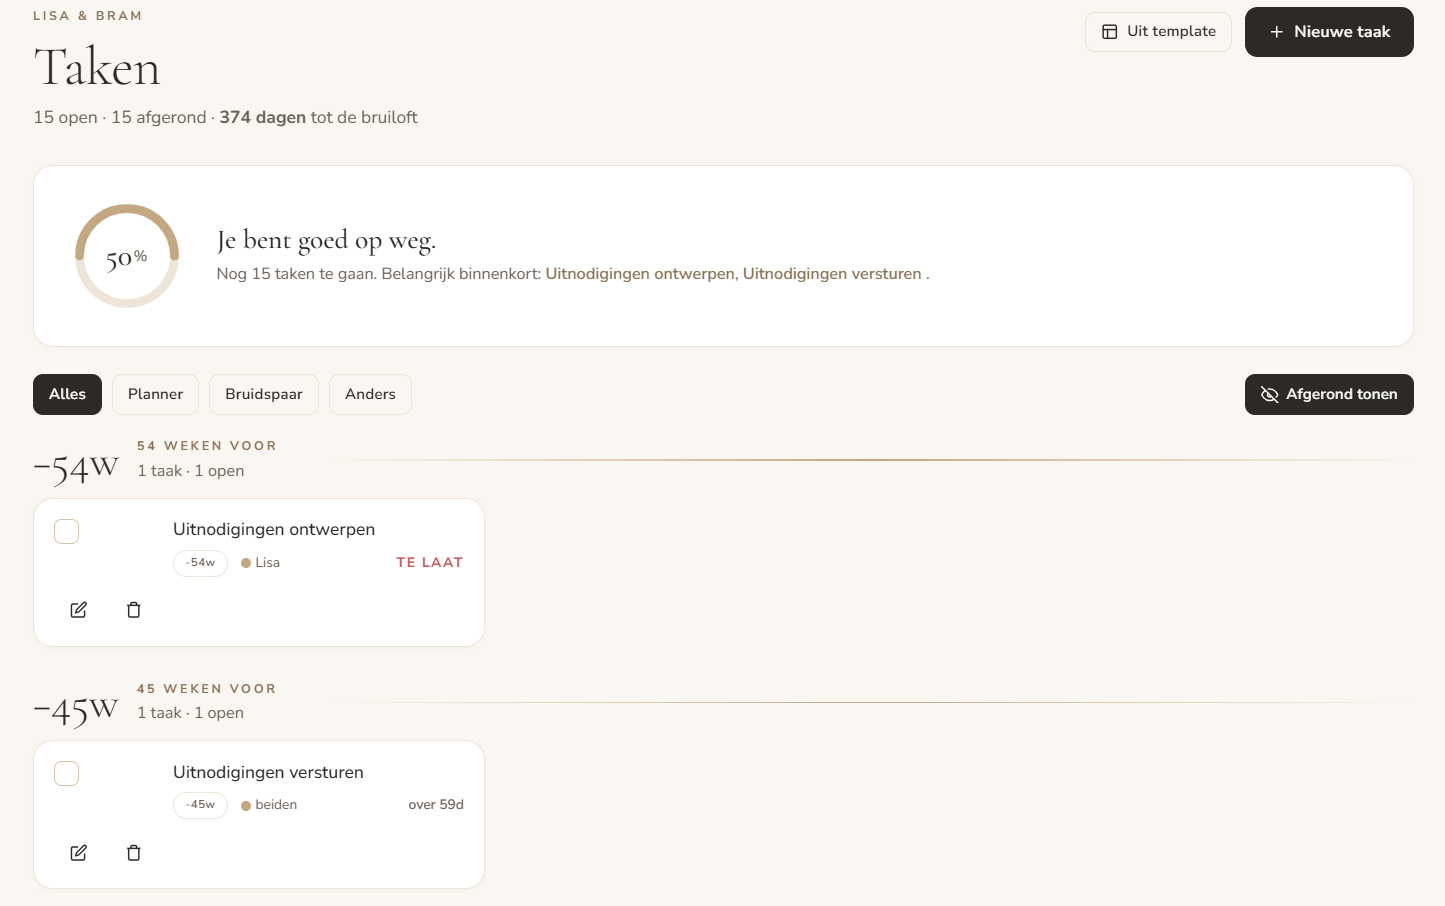1445x906 pixels.
Task: Edit the Uitnodigingen ontwerpen task
Action: (x=78, y=610)
